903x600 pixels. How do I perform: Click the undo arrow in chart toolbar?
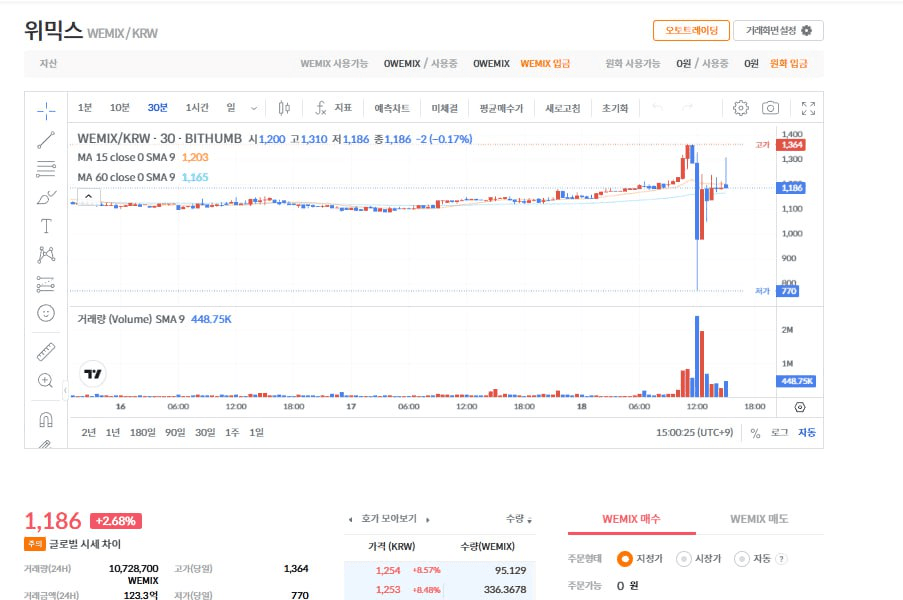pyautogui.click(x=658, y=108)
